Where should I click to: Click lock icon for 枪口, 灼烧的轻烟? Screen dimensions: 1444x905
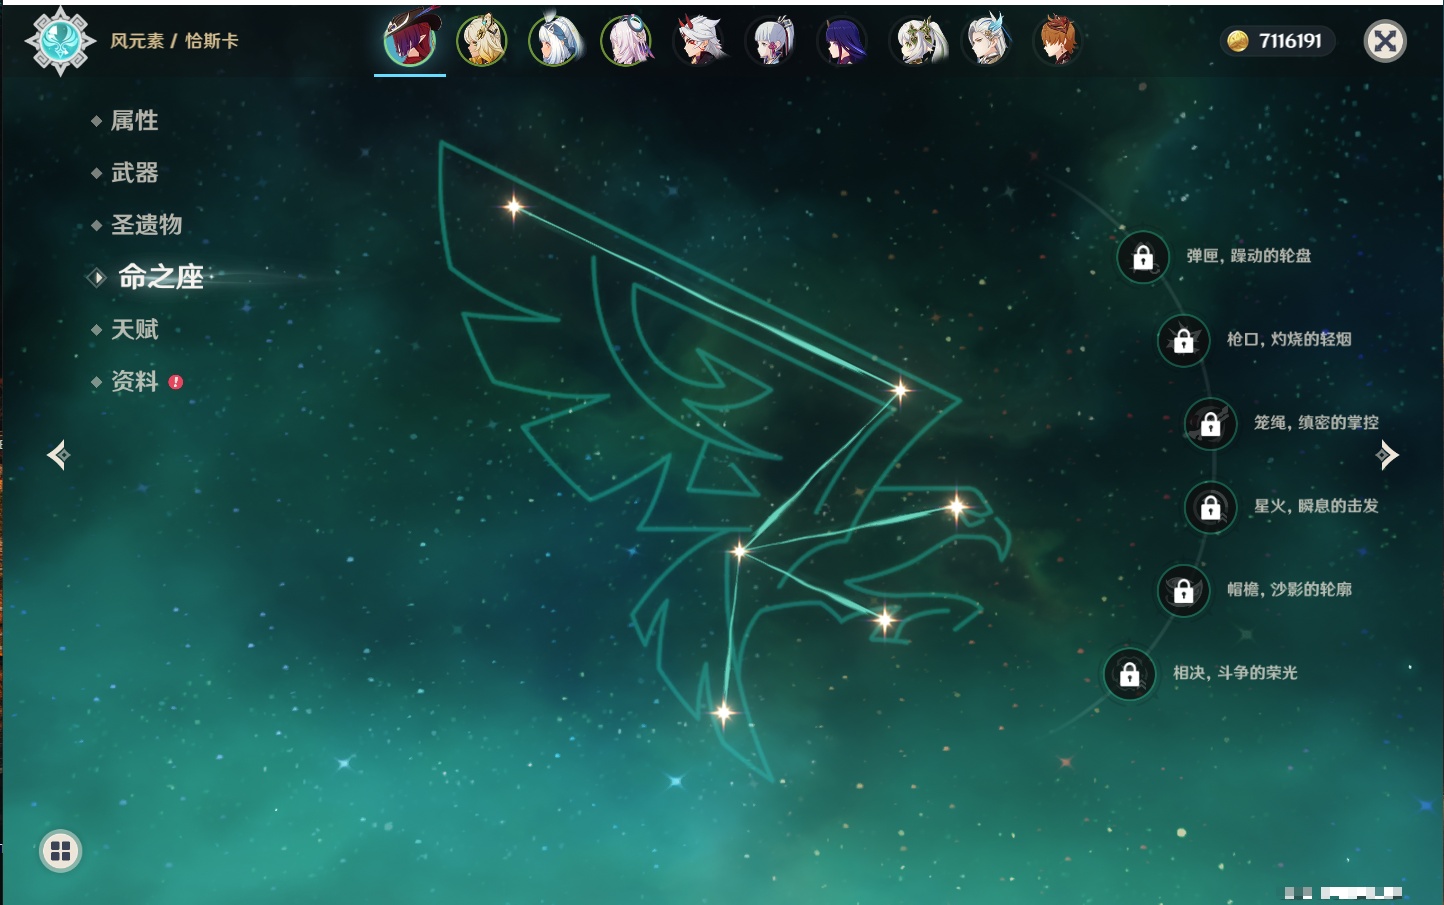point(1184,340)
